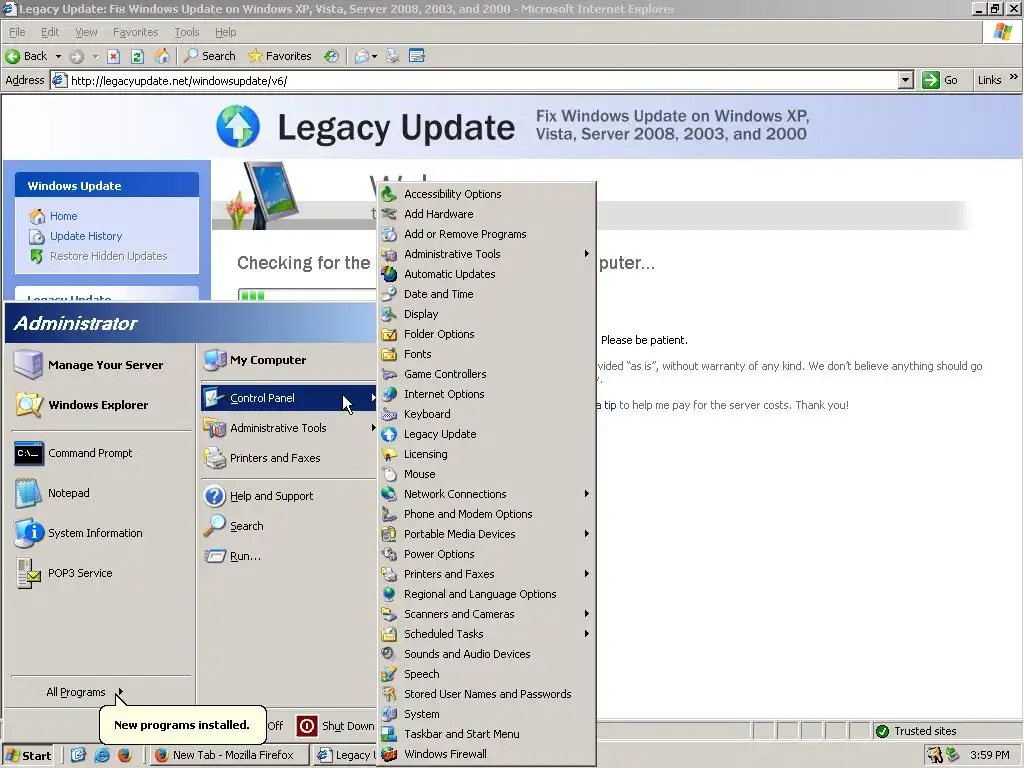The height and width of the screenshot is (768, 1024).
Task: Click the IE Refresh toolbar icon
Action: point(137,56)
